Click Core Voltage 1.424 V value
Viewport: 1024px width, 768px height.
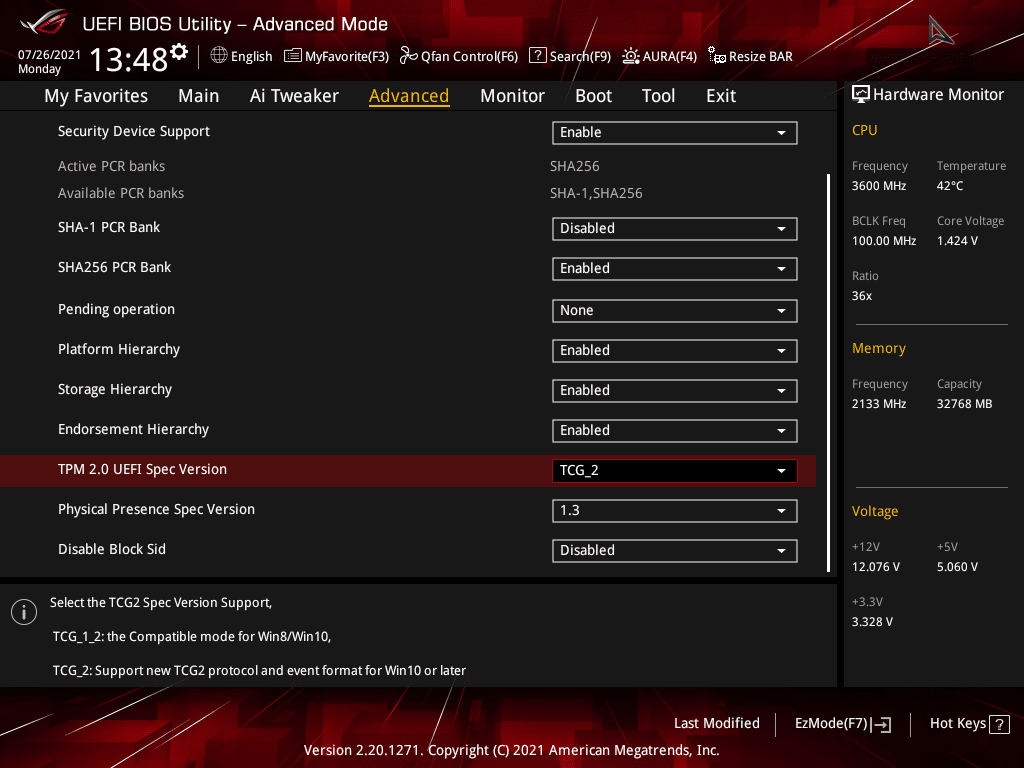tap(957, 241)
